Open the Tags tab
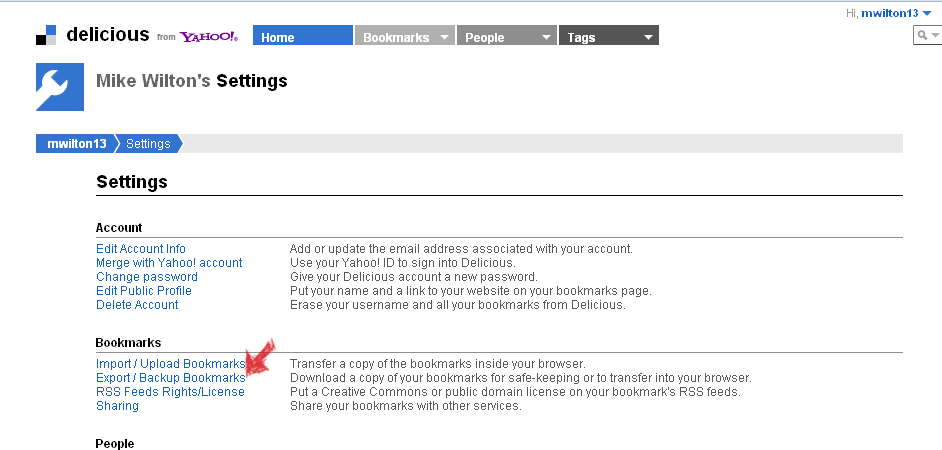 609,35
